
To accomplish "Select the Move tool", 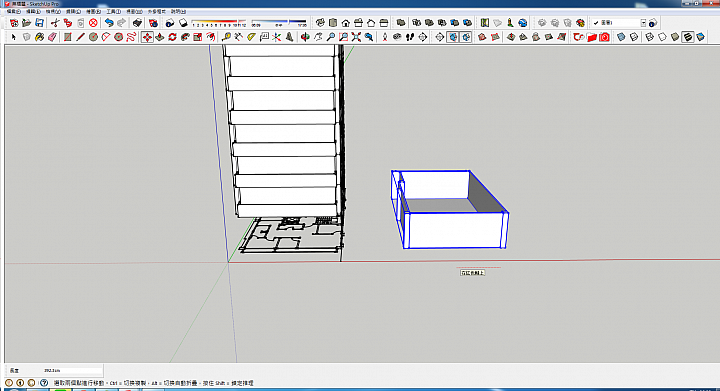I will click(x=147, y=37).
